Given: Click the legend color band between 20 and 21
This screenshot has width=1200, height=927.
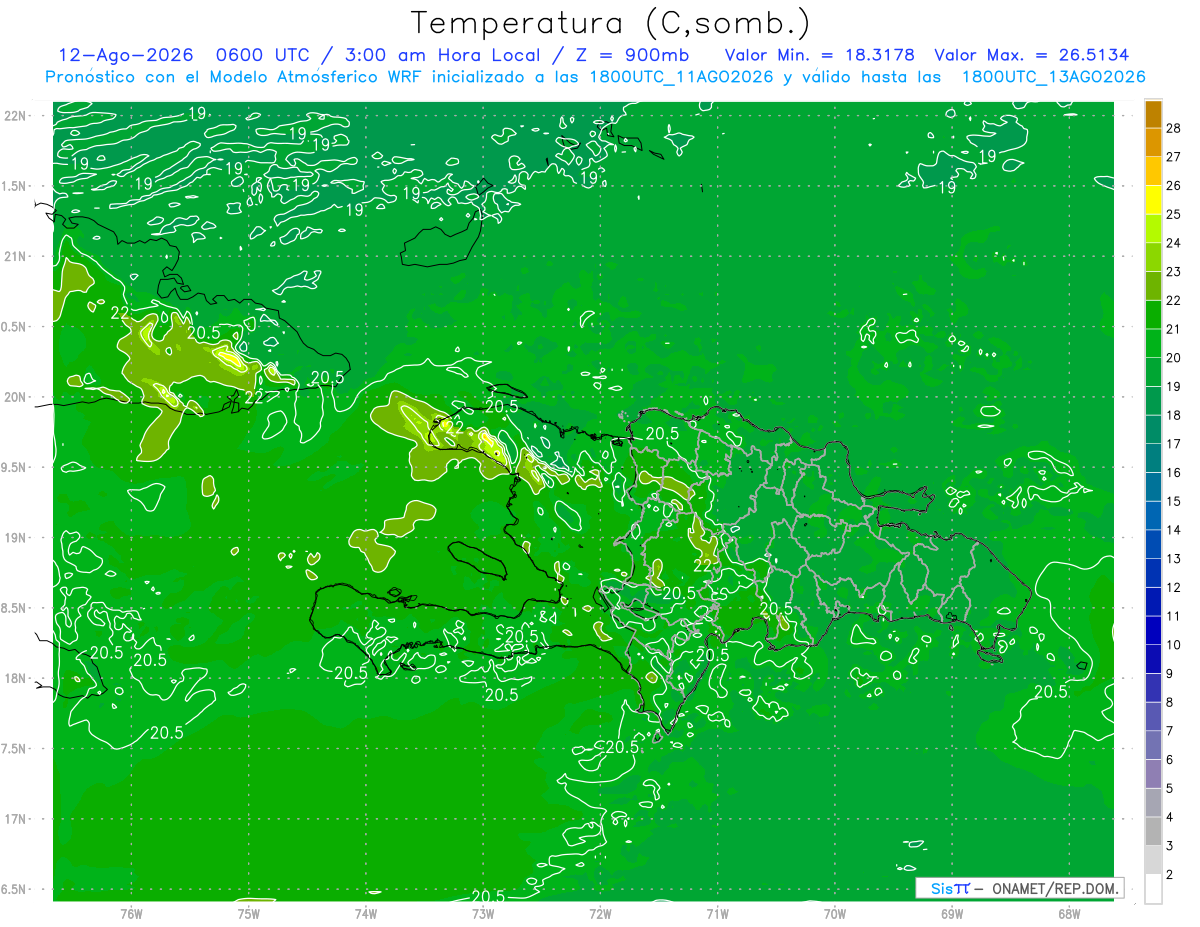Looking at the screenshot, I should [1153, 343].
